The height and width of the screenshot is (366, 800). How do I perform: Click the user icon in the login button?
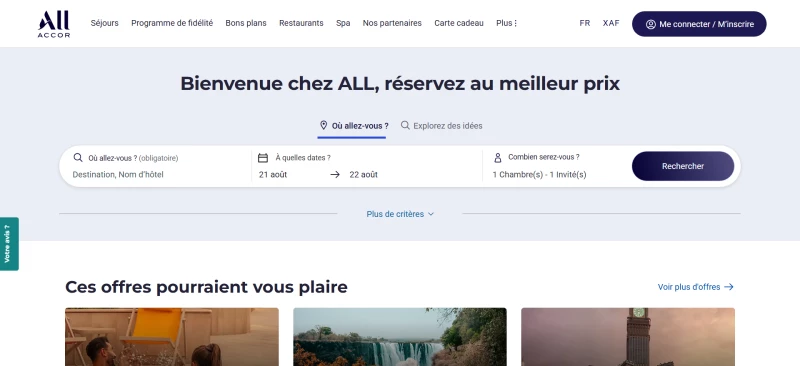[651, 24]
